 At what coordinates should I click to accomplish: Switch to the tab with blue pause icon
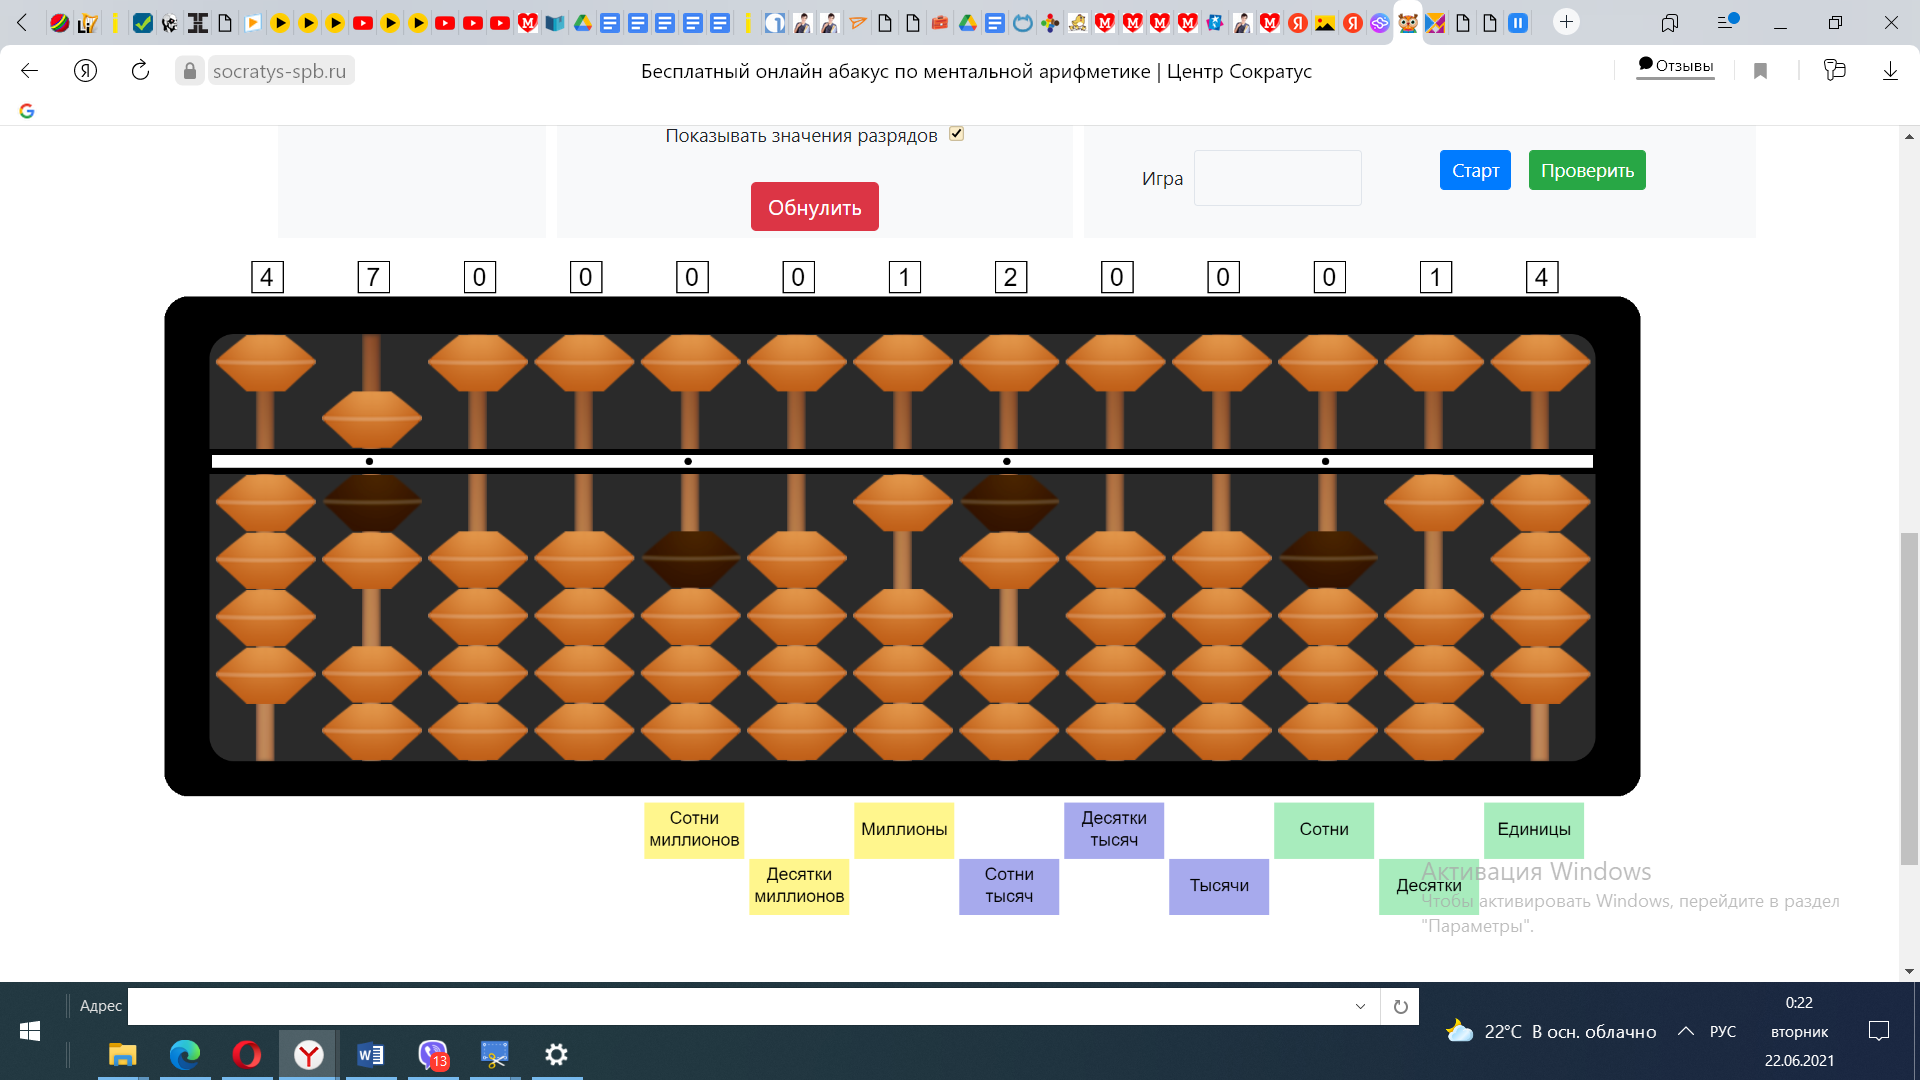1518,23
